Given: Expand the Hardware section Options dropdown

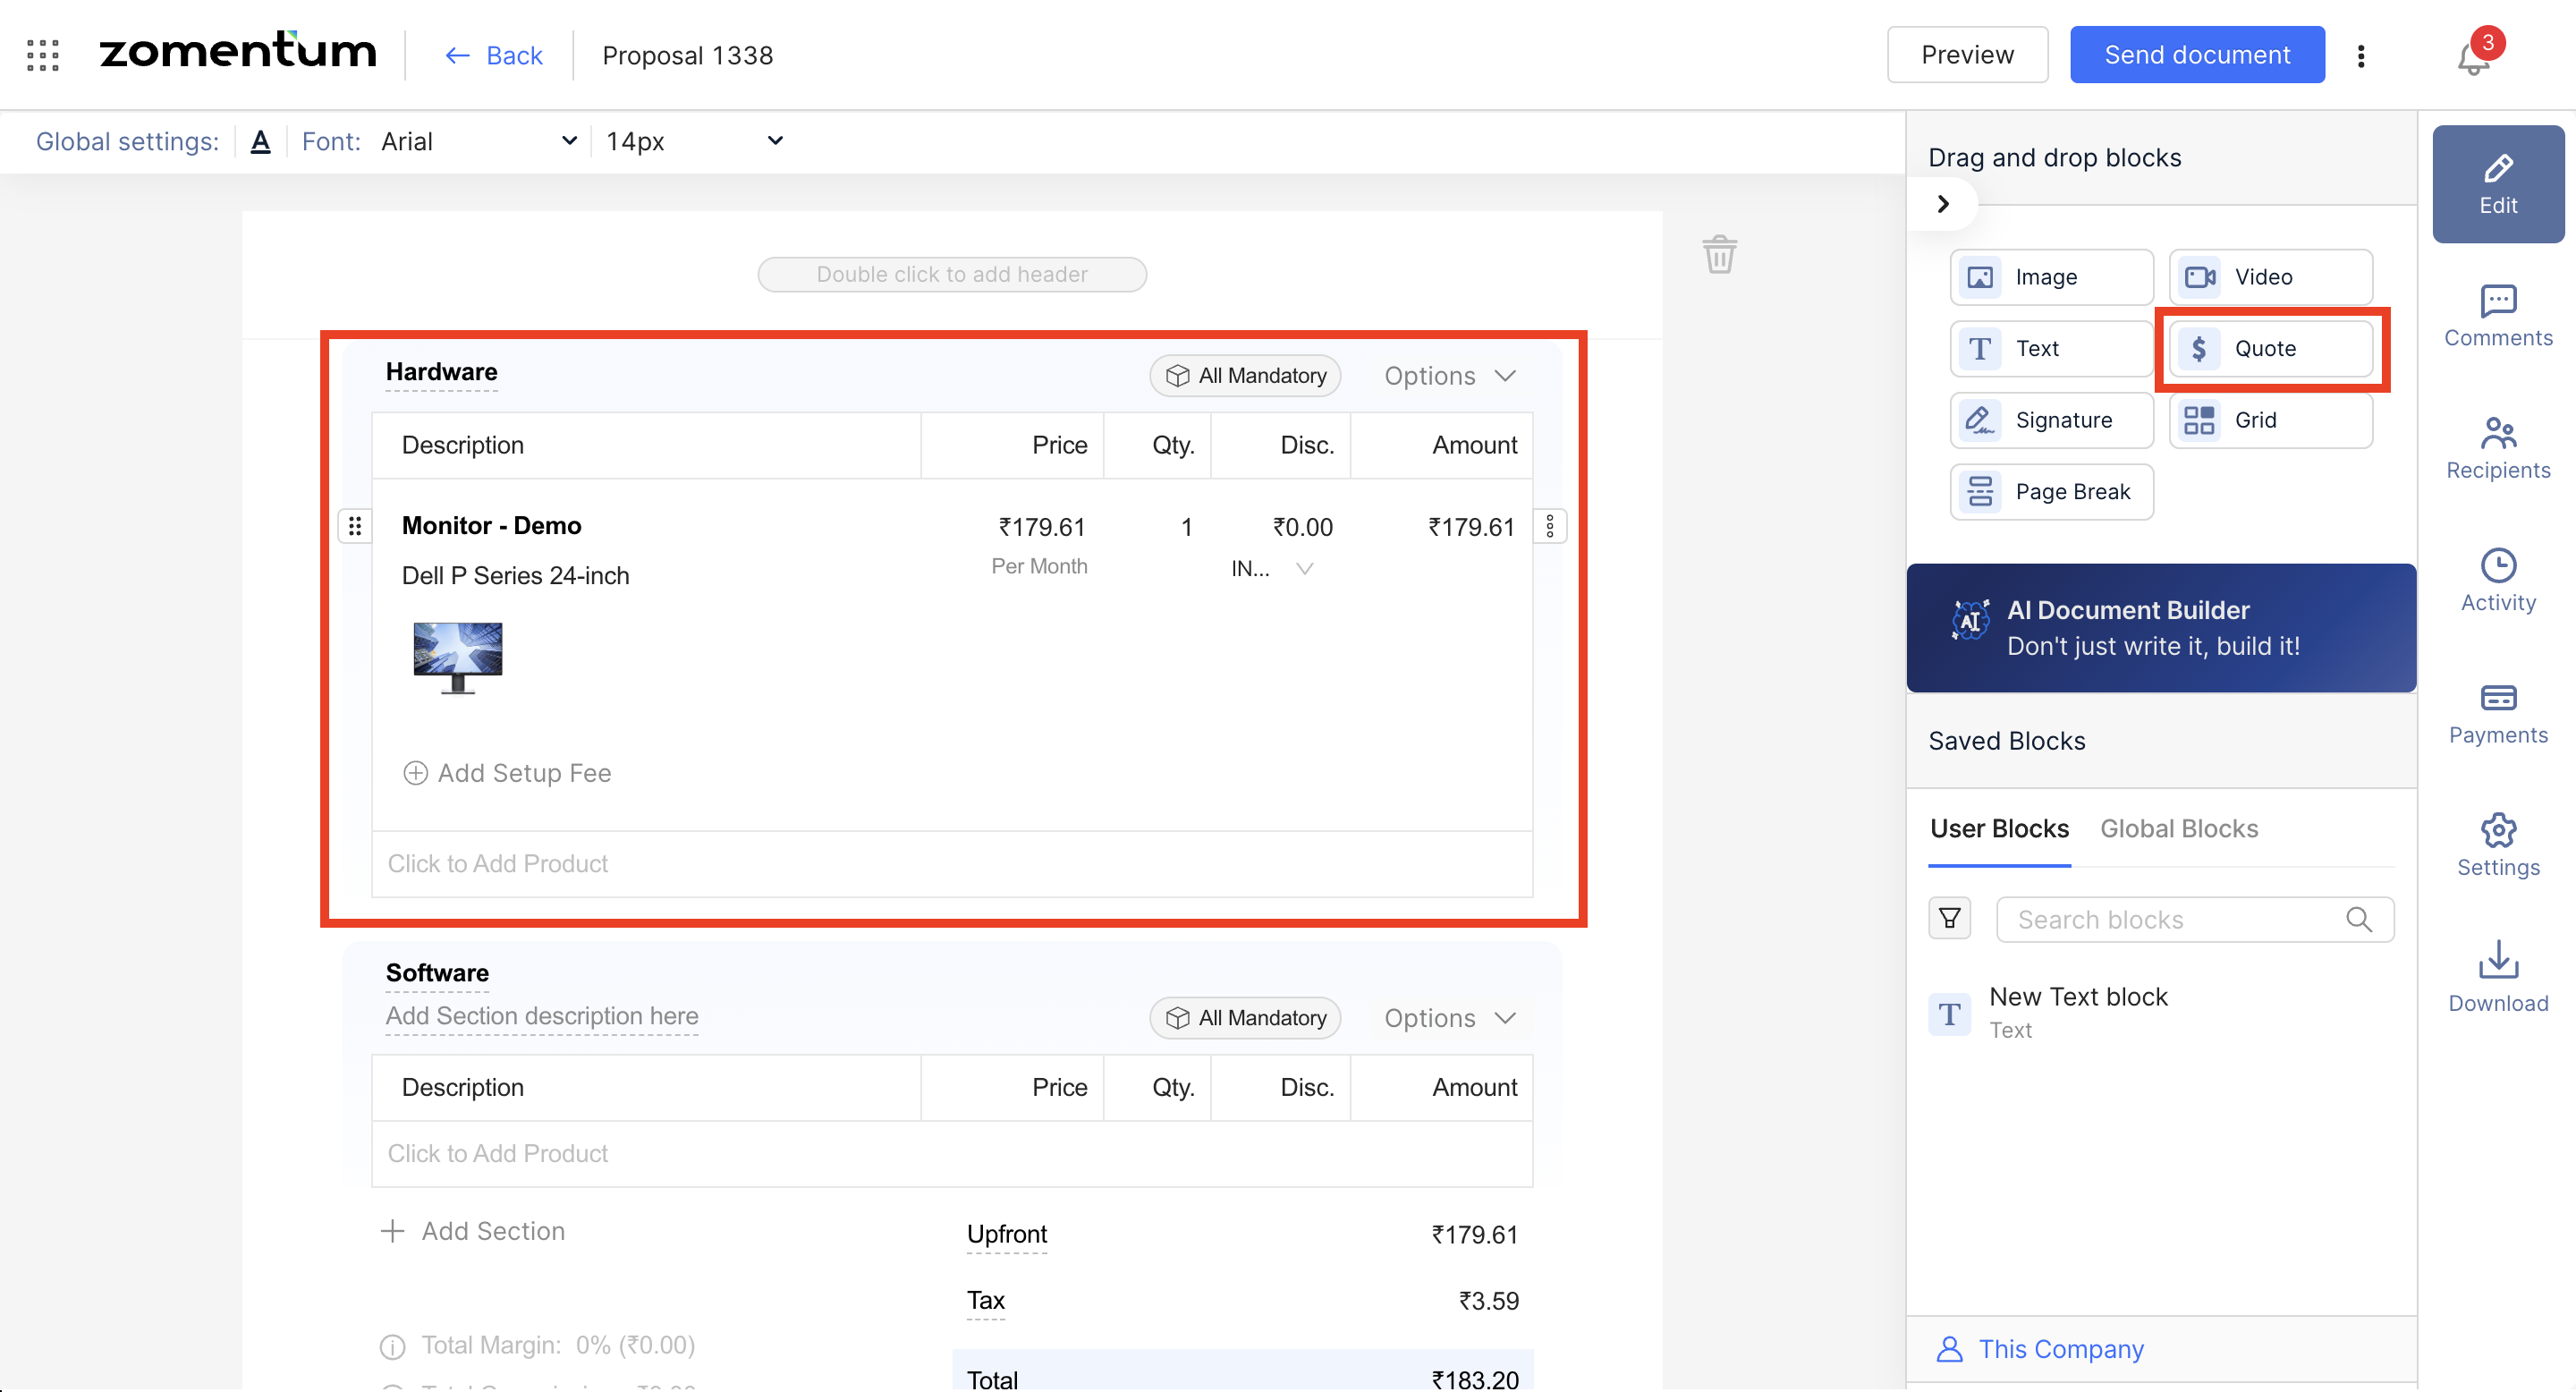Looking at the screenshot, I should (x=1449, y=376).
